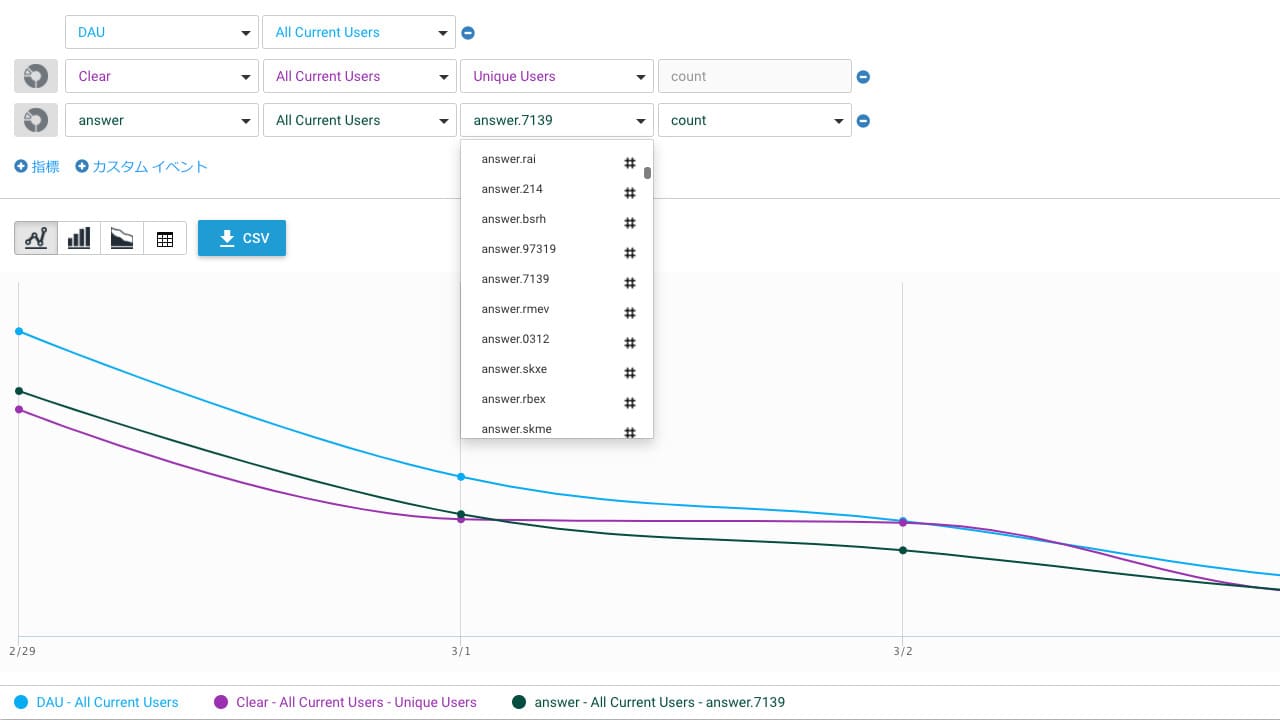Switch to the bar chart view icon
This screenshot has width=1280, height=720.
[x=79, y=238]
